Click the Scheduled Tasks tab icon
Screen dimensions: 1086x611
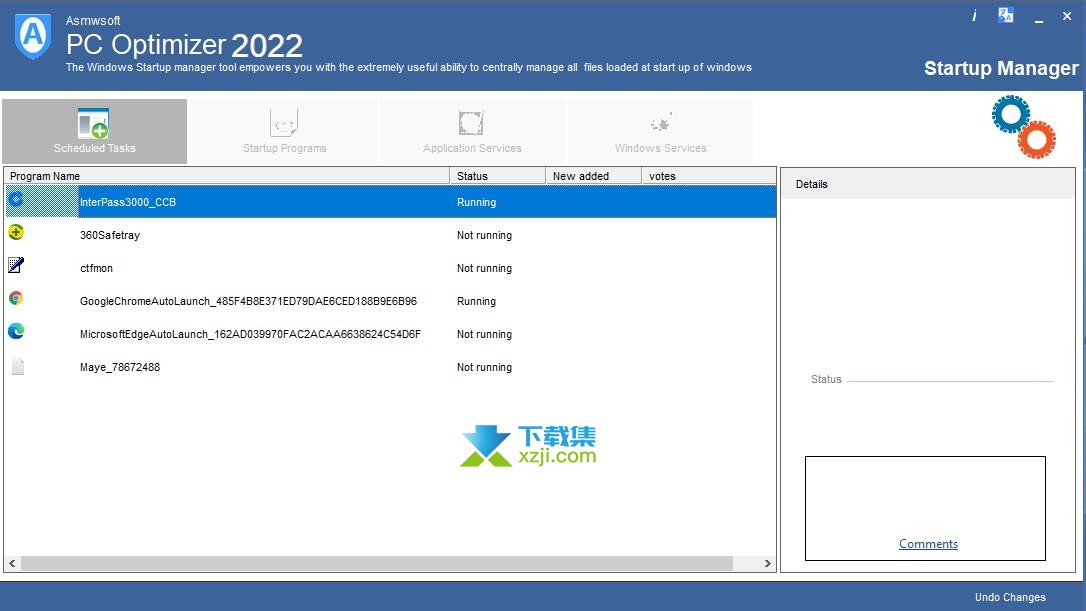(94, 123)
